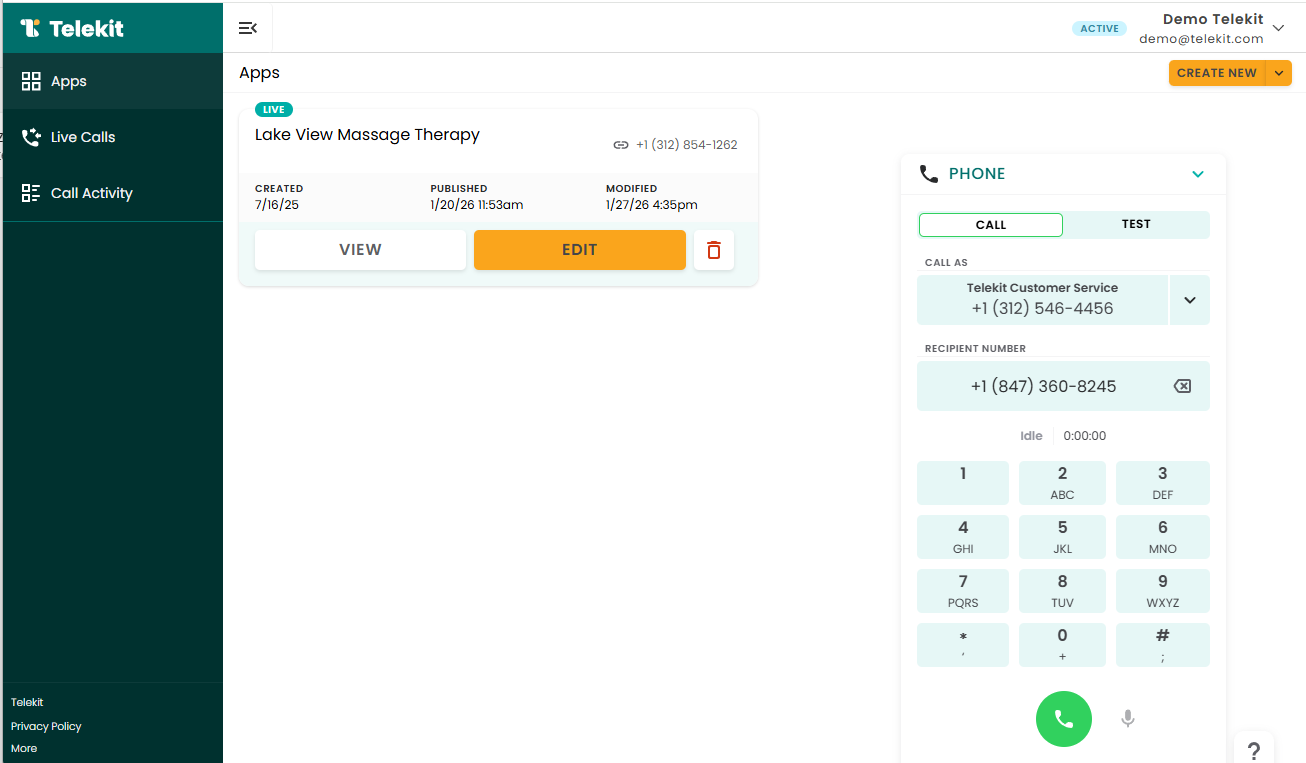This screenshot has height=763, width=1306.
Task: Open the Call As caller ID dropdown arrow
Action: click(x=1190, y=300)
